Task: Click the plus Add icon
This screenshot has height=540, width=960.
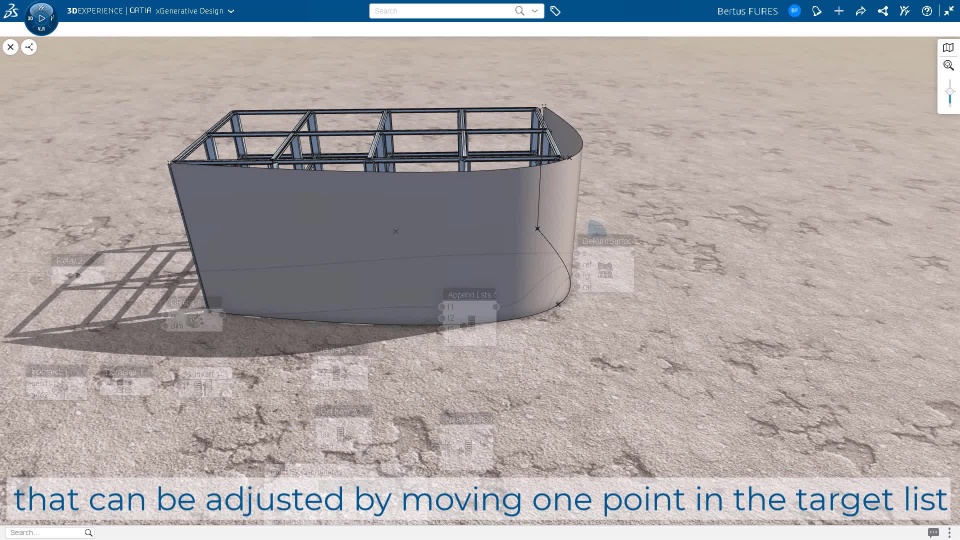Action: pyautogui.click(x=839, y=11)
